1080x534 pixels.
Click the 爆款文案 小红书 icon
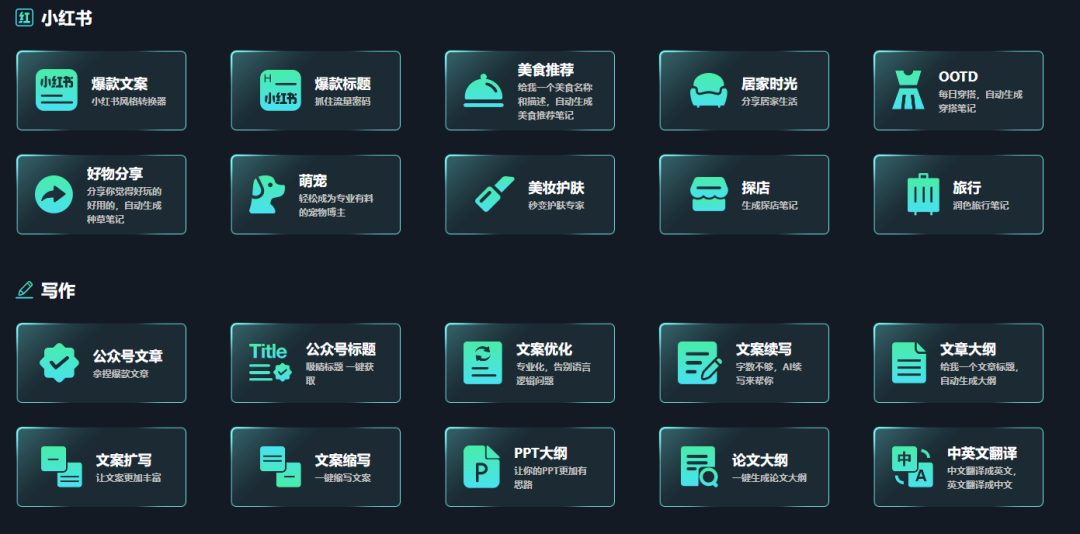tap(58, 91)
